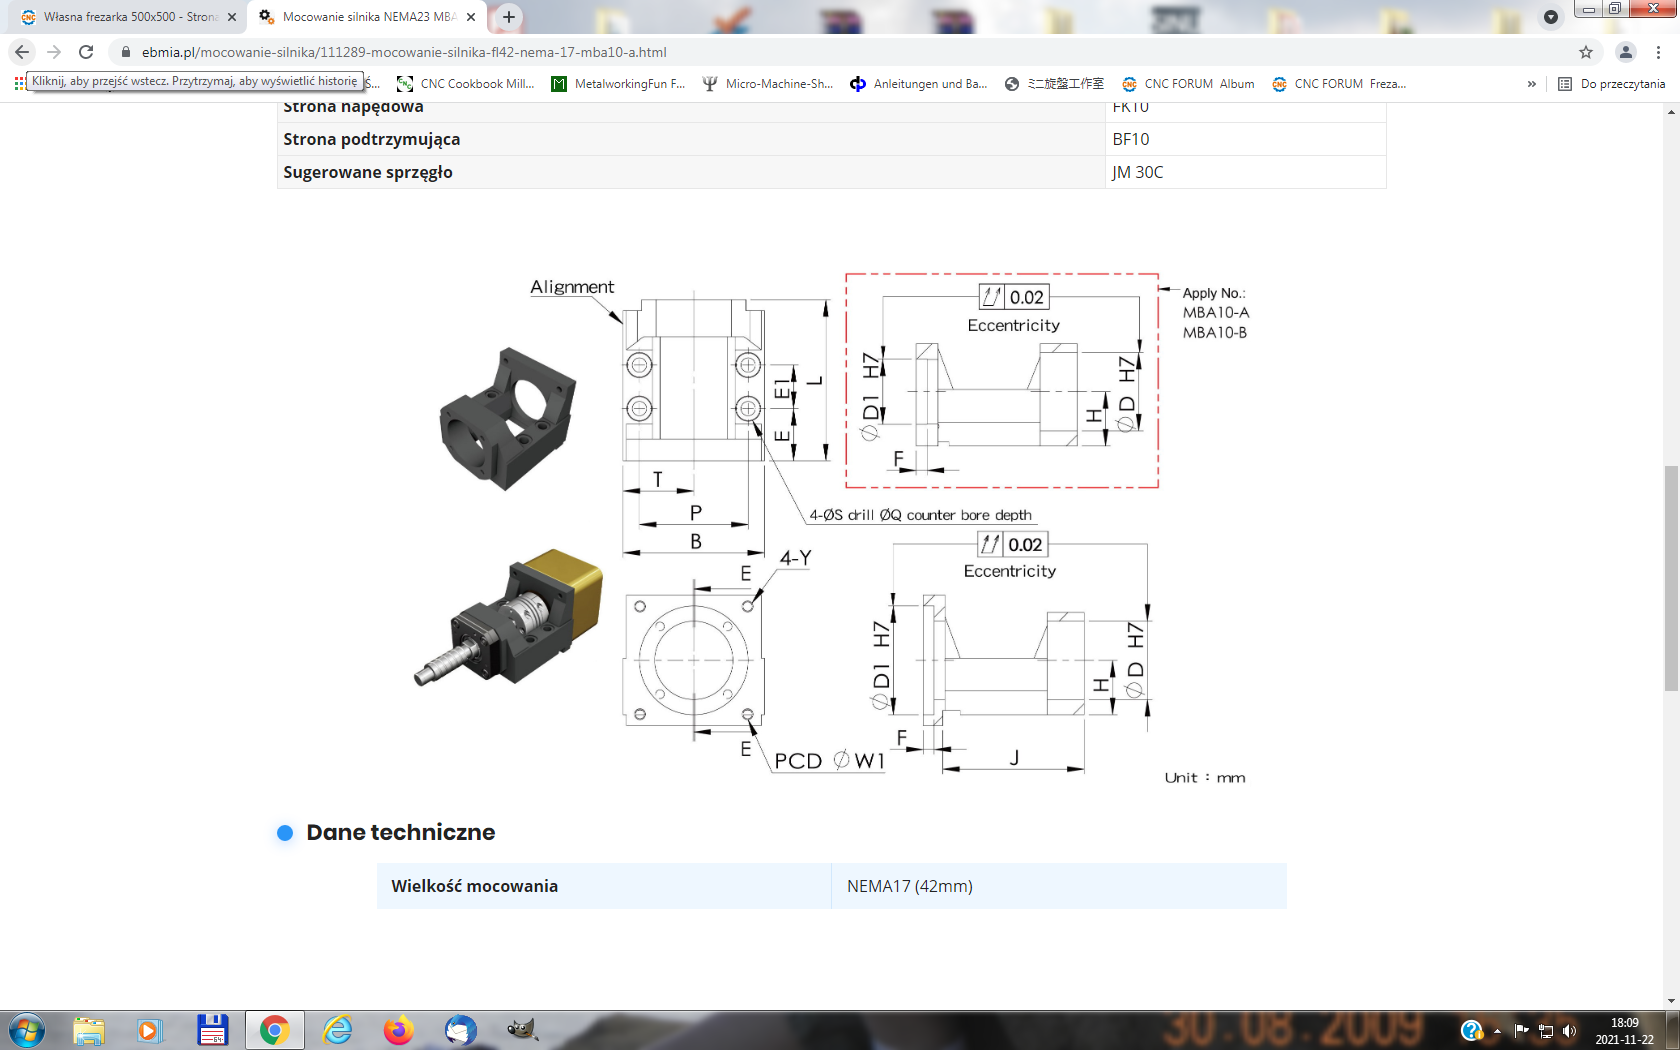The image size is (1680, 1050).
Task: Open the Do przeczytania reading list
Action: pos(1611,84)
